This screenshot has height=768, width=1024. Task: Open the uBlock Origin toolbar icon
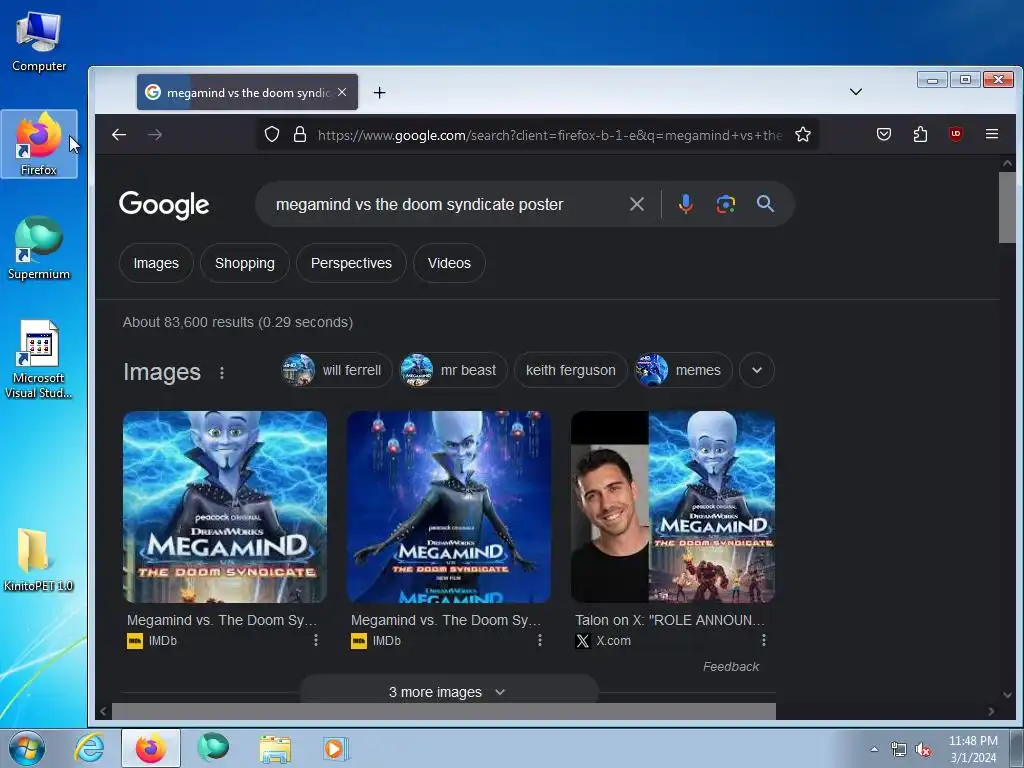pos(955,135)
